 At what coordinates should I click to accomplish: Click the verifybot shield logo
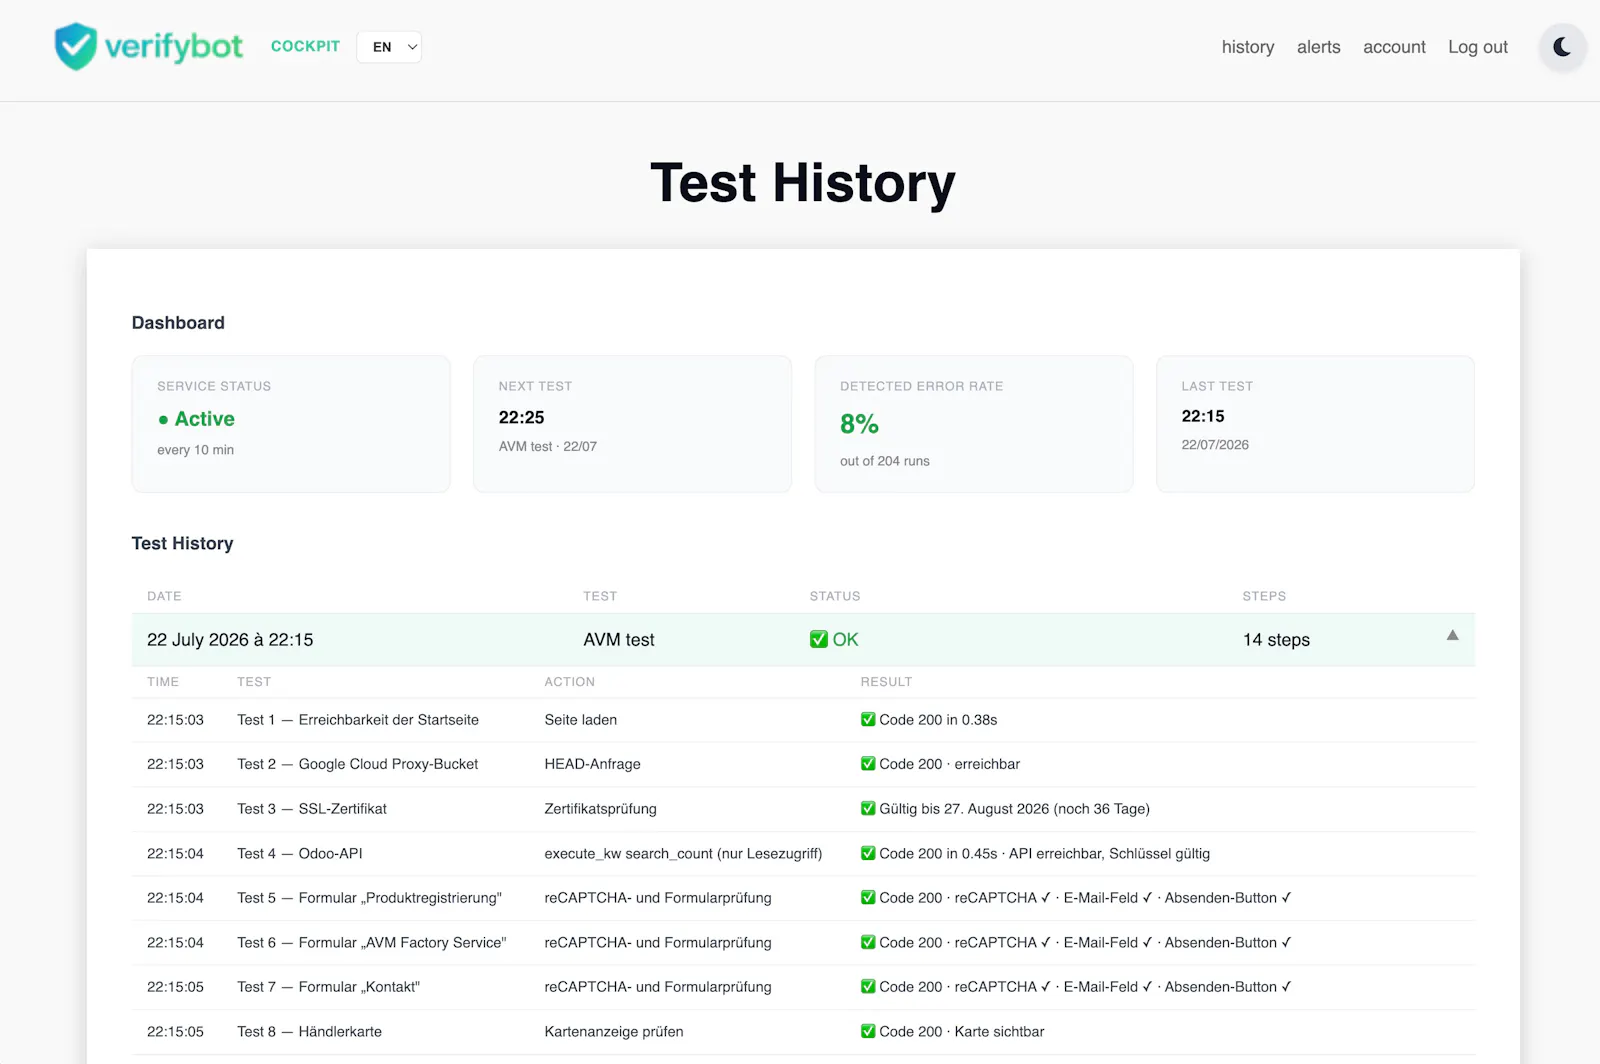[x=76, y=46]
